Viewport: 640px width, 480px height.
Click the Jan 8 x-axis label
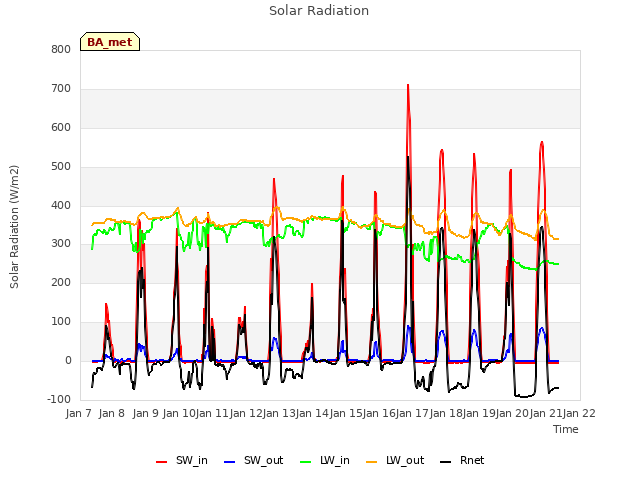[x=112, y=413]
